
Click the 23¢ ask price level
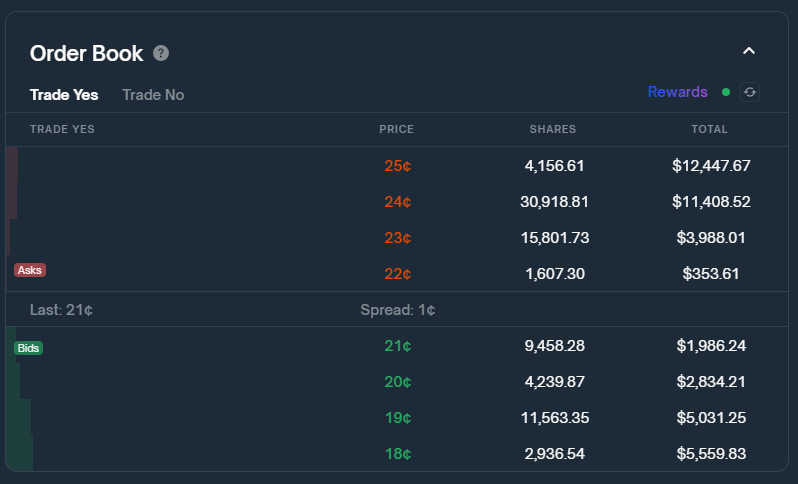pos(397,238)
